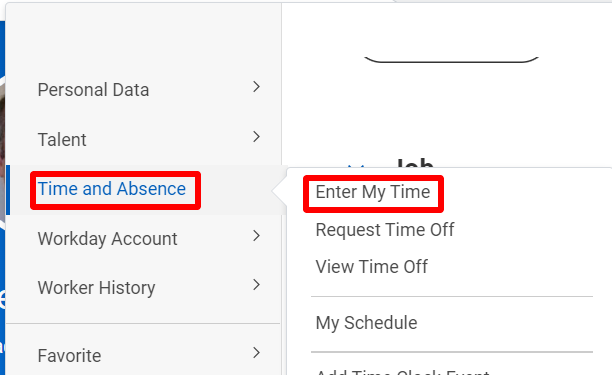Choose View Time Off from the flyout

(372, 267)
